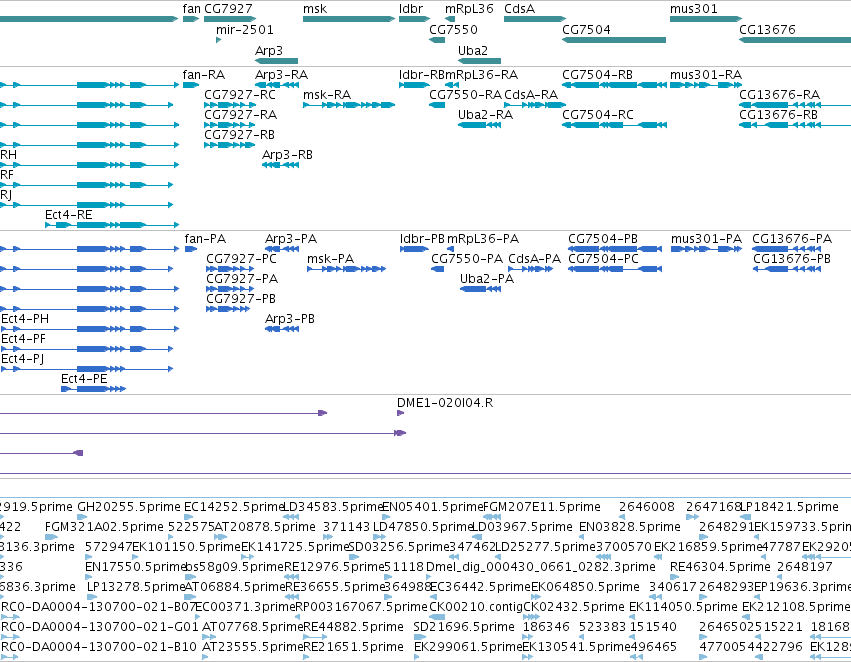Image resolution: width=851 pixels, height=662 pixels.
Task: Open the CG7504-RB transcript label
Action: (x=598, y=74)
